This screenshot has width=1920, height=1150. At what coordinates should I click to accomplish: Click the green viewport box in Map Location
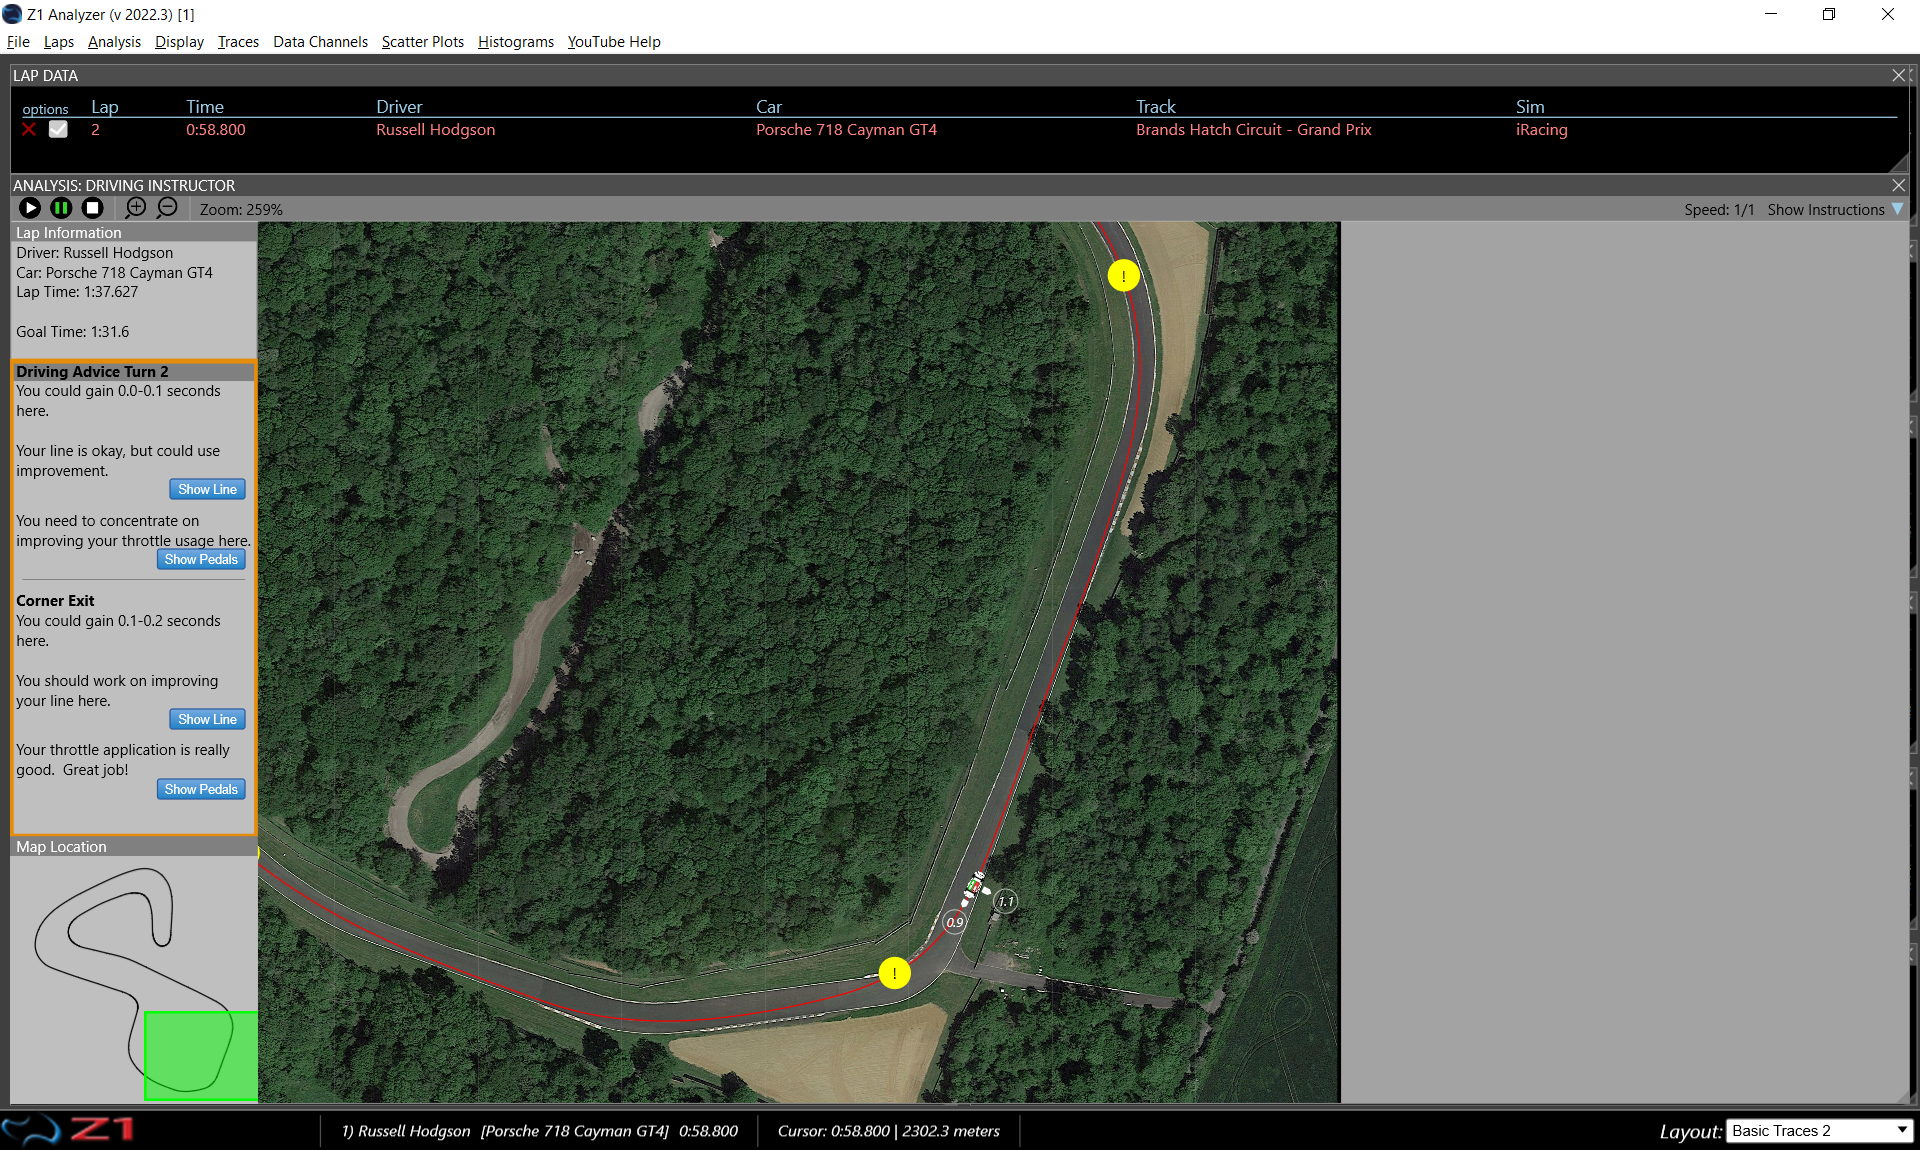pyautogui.click(x=201, y=1056)
